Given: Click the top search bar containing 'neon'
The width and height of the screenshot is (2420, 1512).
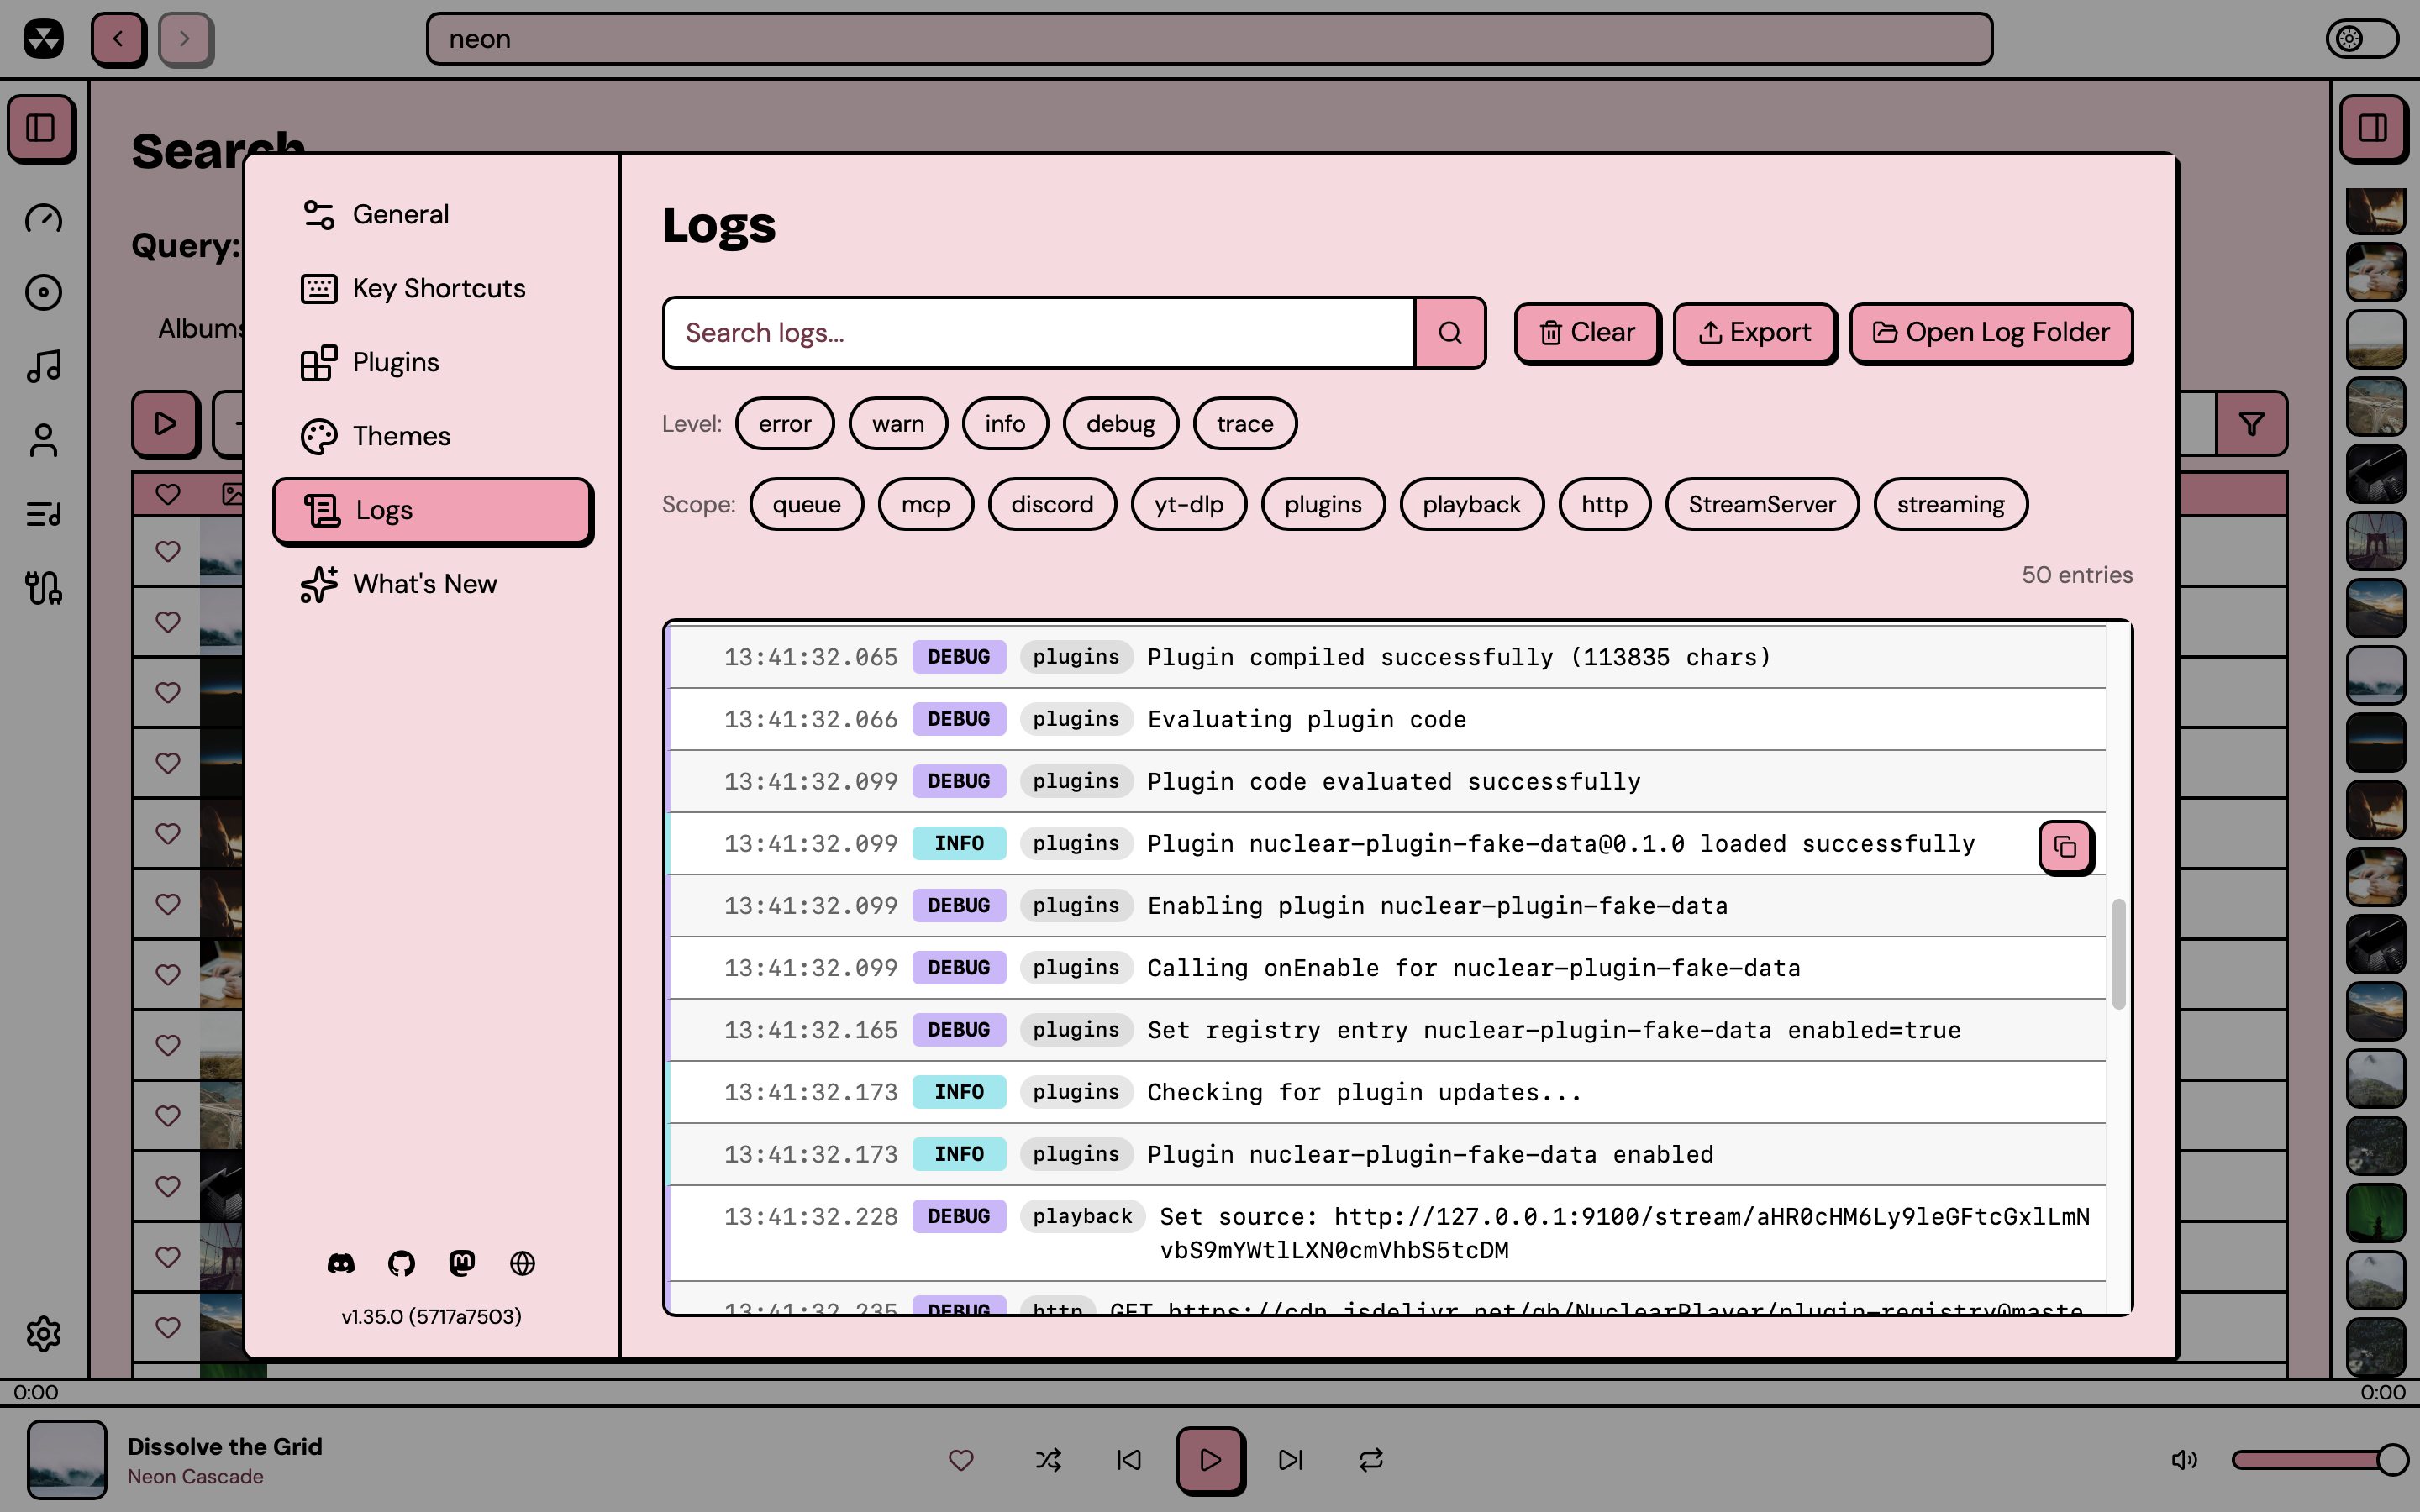Looking at the screenshot, I should tap(1209, 39).
